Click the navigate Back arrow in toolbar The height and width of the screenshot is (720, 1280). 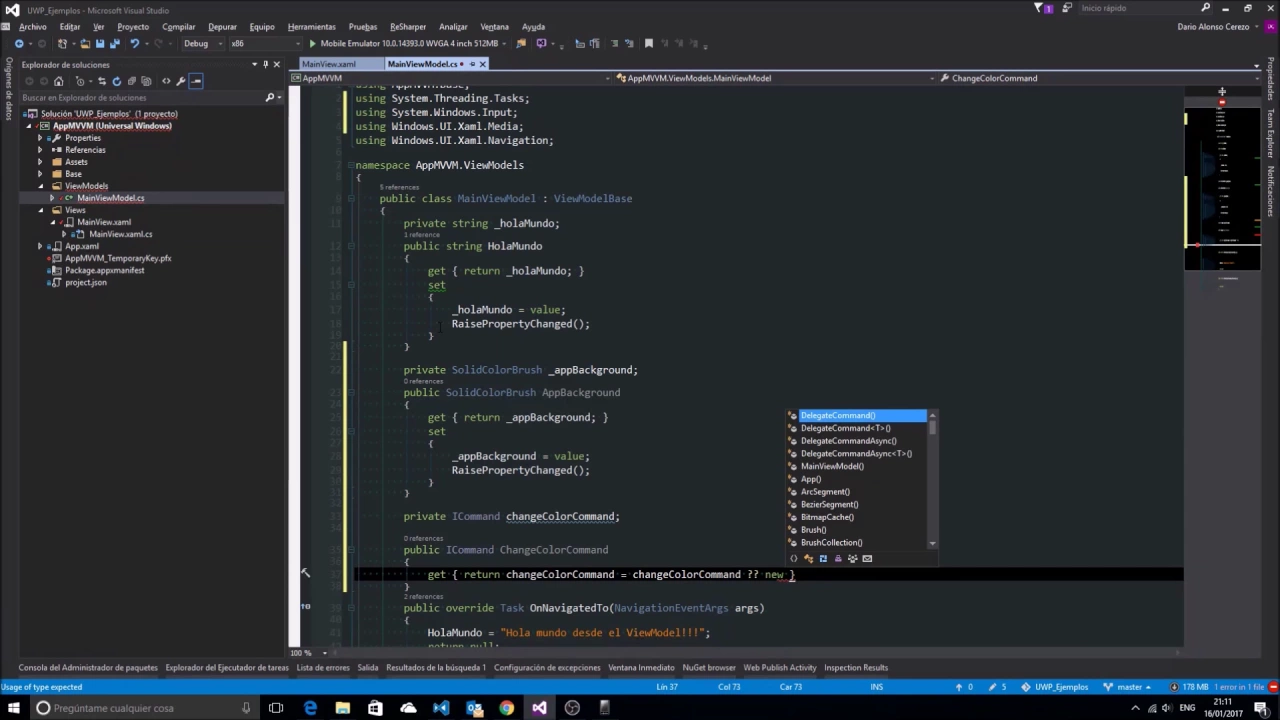[19, 44]
